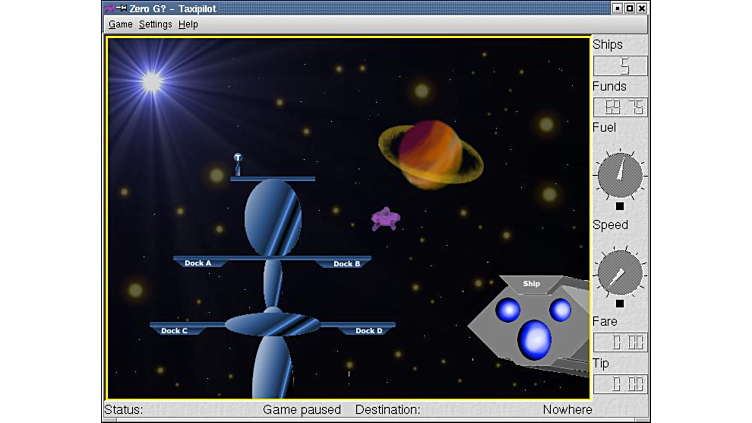Open the Settings menu
Viewport: 752px width, 423px height.
(155, 24)
